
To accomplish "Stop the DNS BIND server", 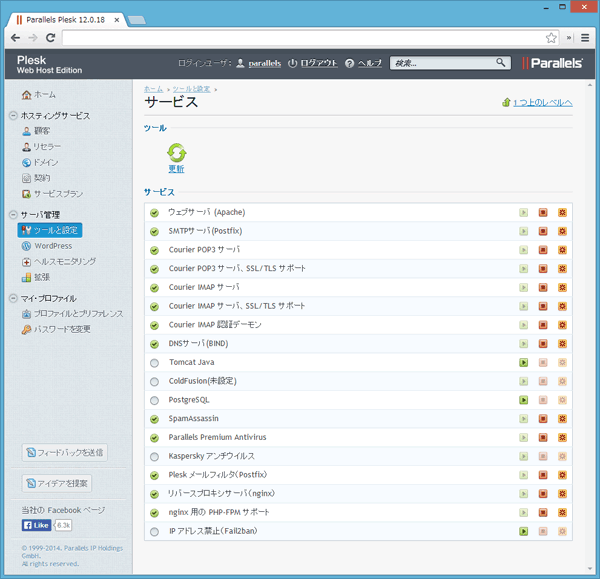I will point(543,344).
